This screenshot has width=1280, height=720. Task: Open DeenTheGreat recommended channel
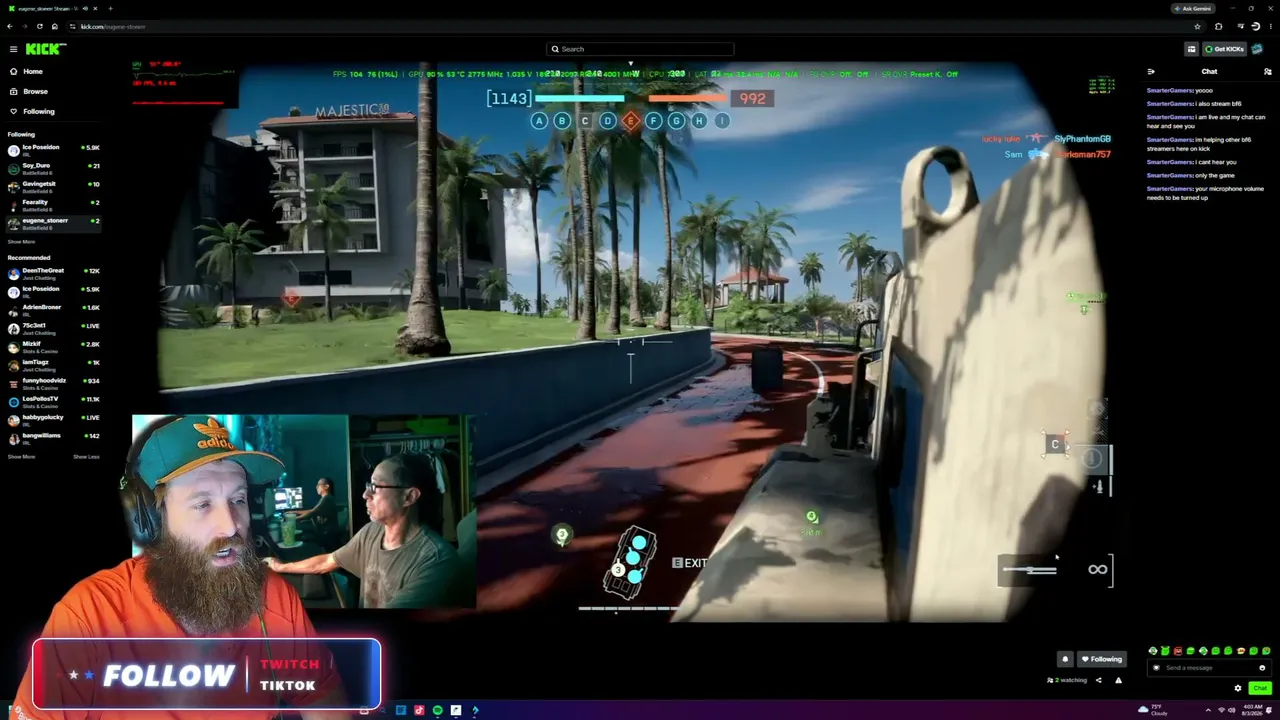(x=54, y=273)
